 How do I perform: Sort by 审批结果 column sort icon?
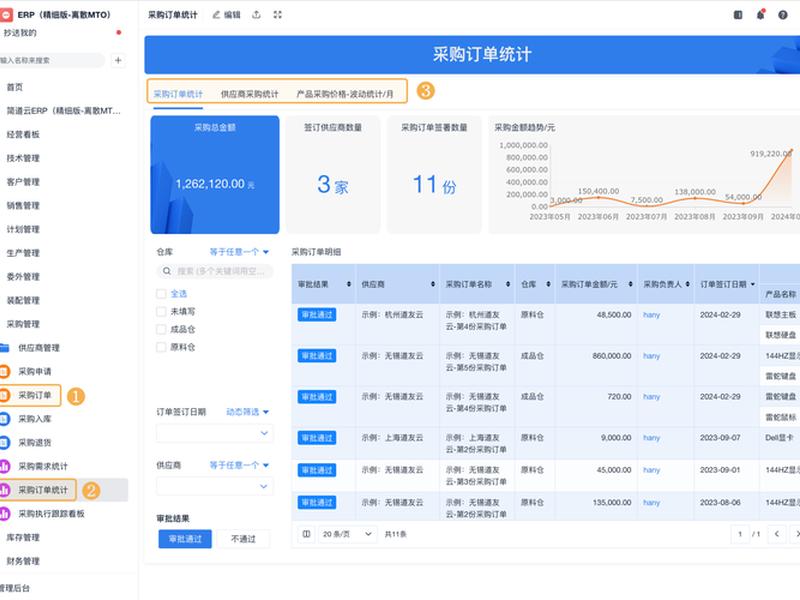click(349, 284)
